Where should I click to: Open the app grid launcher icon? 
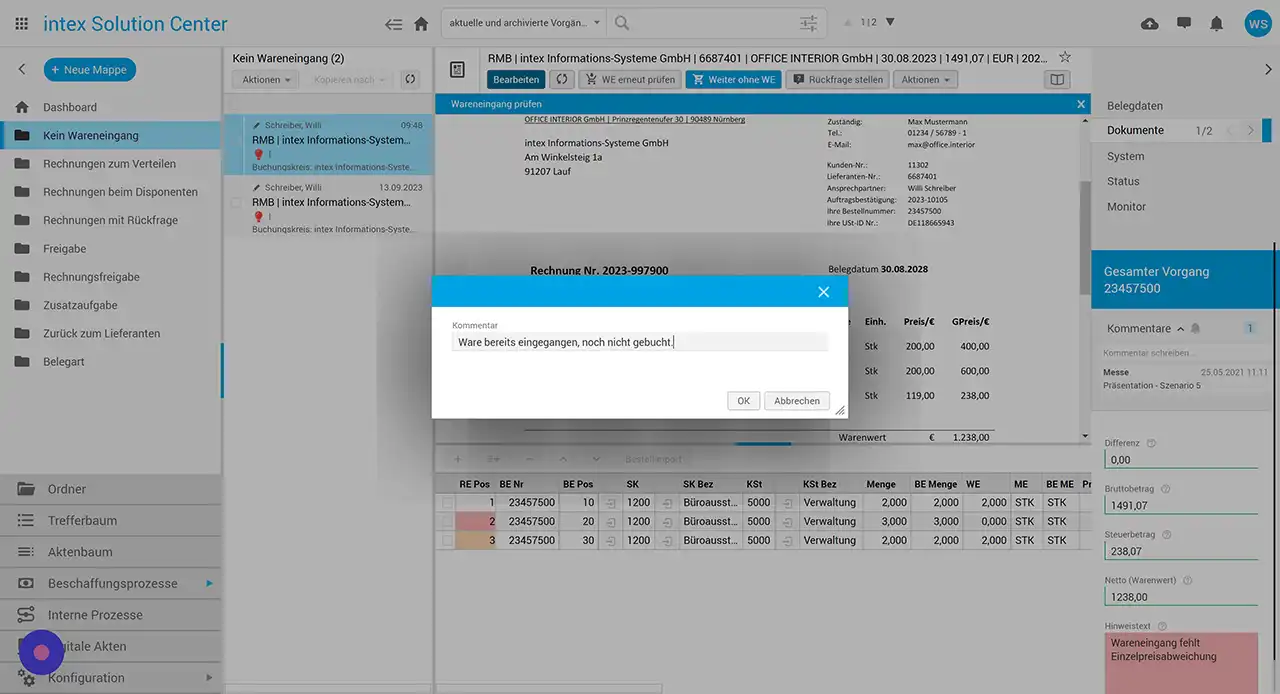22,24
